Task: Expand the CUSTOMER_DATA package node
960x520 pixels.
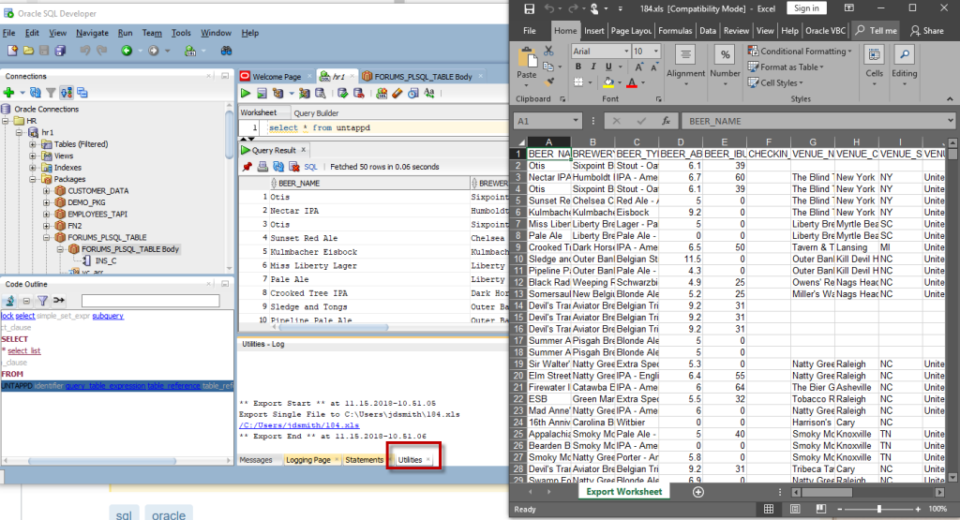Action: coord(47,191)
